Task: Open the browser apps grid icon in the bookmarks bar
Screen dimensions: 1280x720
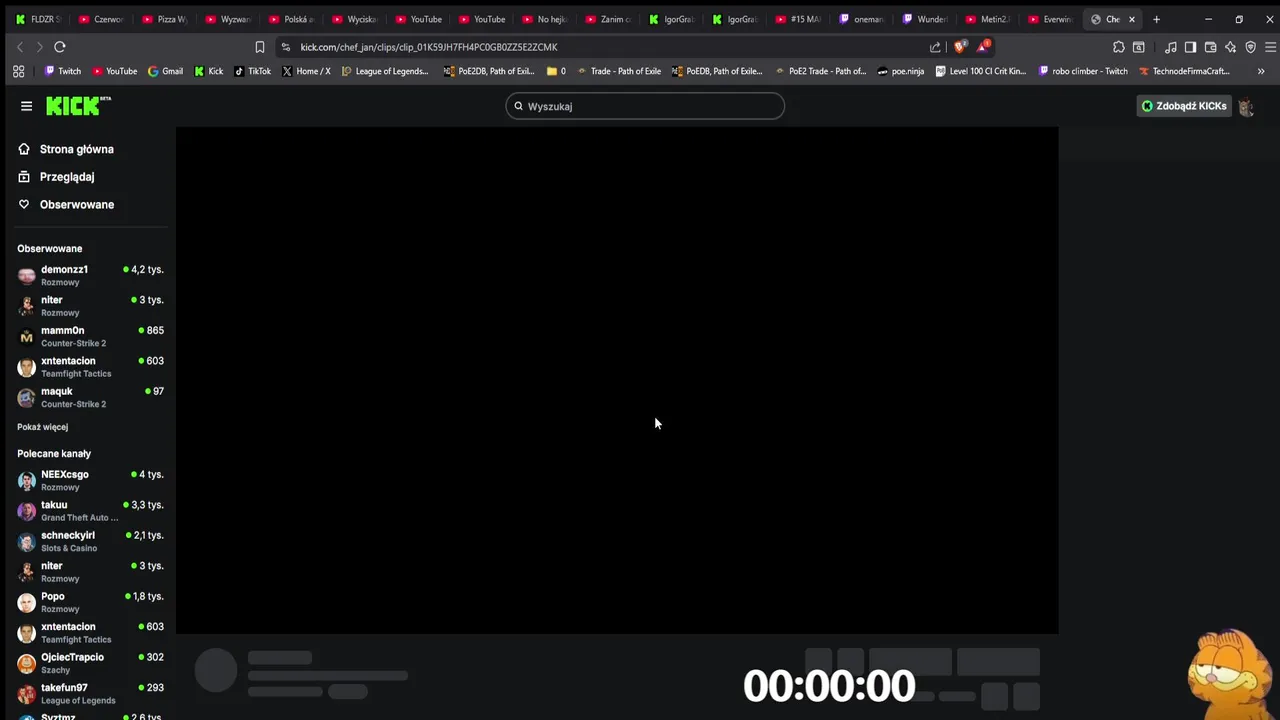Action: click(x=18, y=71)
